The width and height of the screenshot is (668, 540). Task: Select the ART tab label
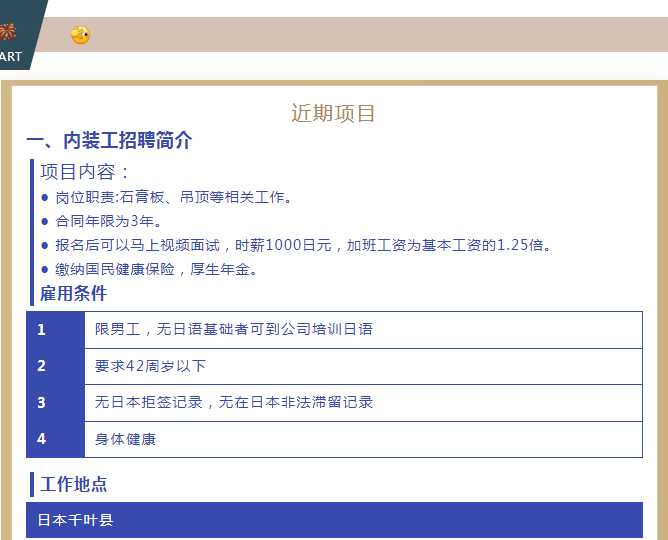pos(10,57)
